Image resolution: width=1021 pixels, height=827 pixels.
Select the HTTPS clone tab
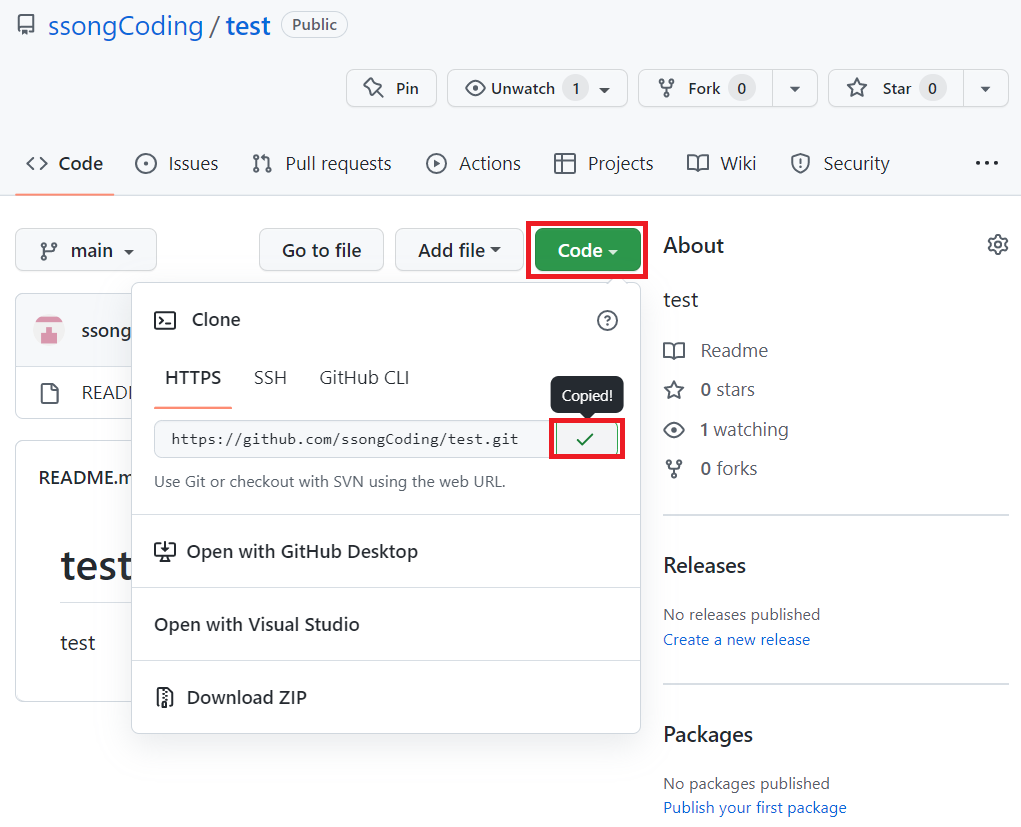[193, 378]
